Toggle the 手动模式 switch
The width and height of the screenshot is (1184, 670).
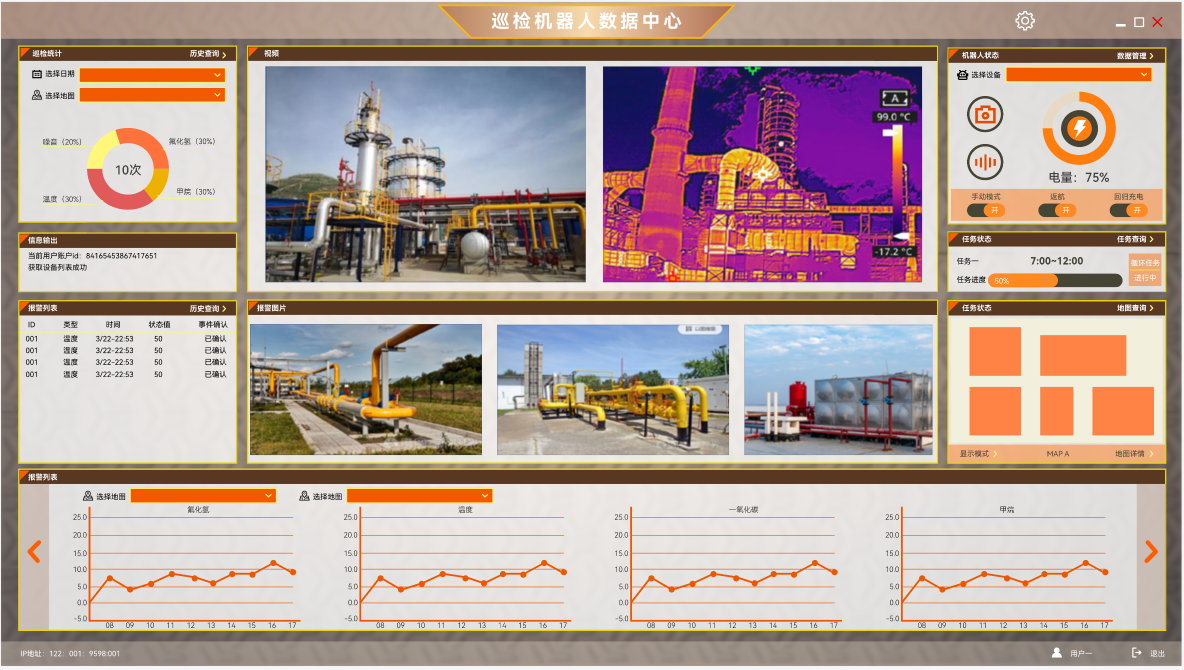point(986,210)
